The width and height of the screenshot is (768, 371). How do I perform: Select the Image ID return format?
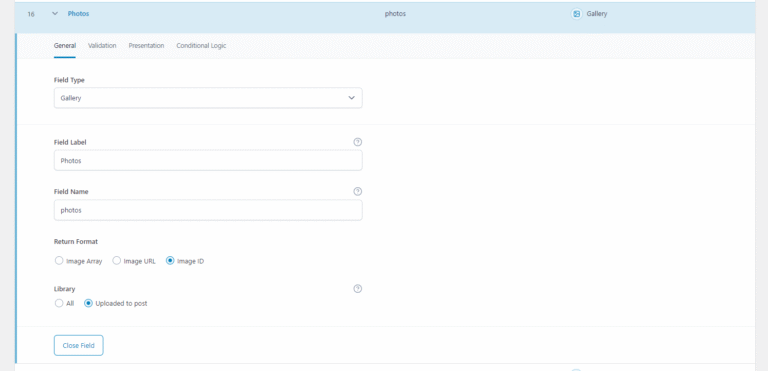pos(170,261)
